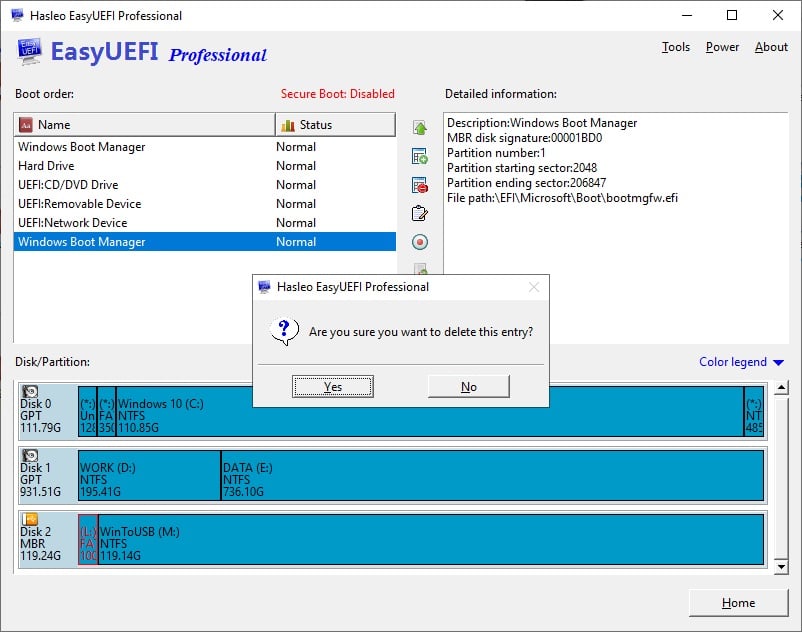Click the delete boot entry icon
The height and width of the screenshot is (632, 802).
420,183
